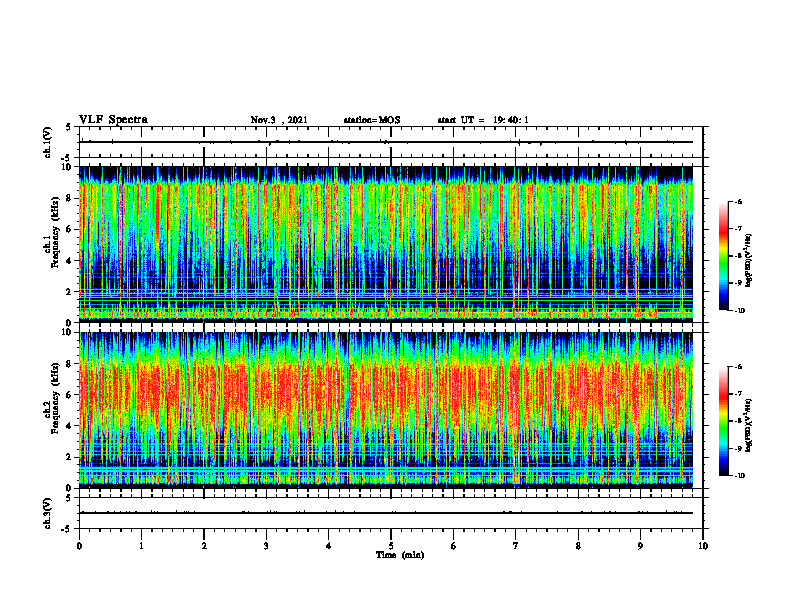This screenshot has width=792, height=612.
Task: Click the ch.1 frequency tick label "8"
Action: (x=69, y=198)
